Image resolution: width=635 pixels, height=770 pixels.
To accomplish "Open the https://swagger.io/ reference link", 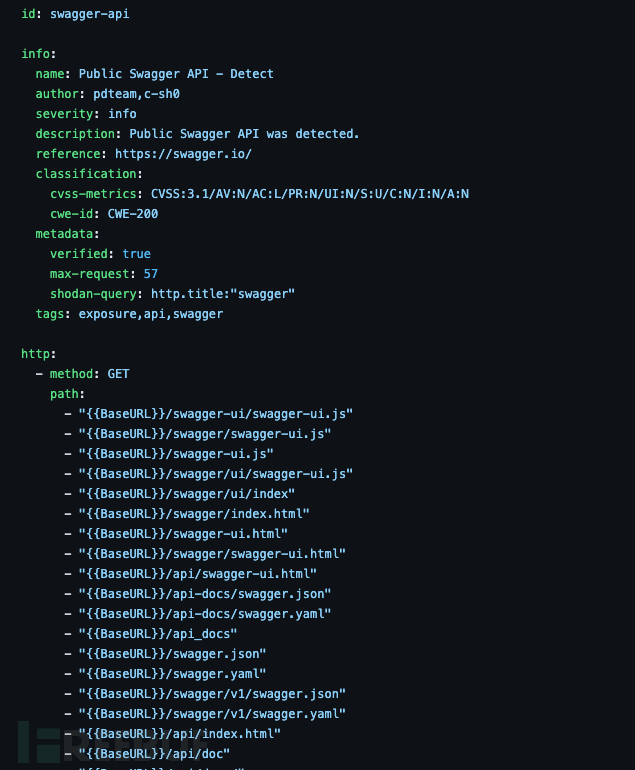I will pyautogui.click(x=183, y=154).
